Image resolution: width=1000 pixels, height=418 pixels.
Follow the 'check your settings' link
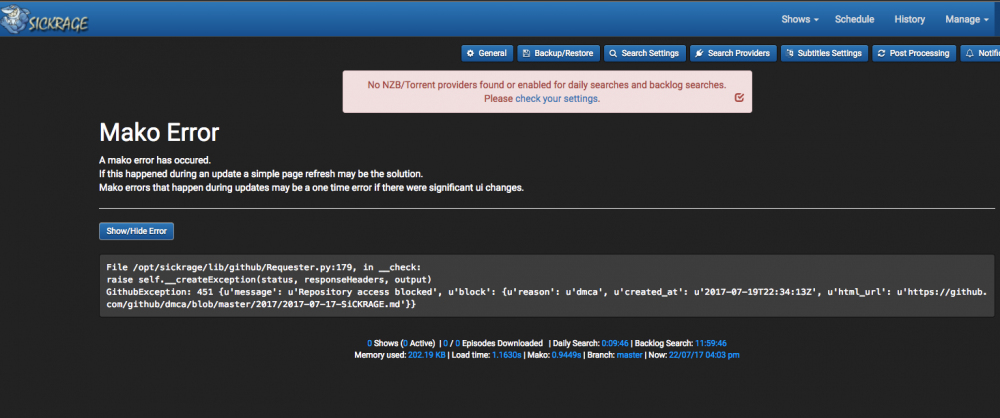557,98
